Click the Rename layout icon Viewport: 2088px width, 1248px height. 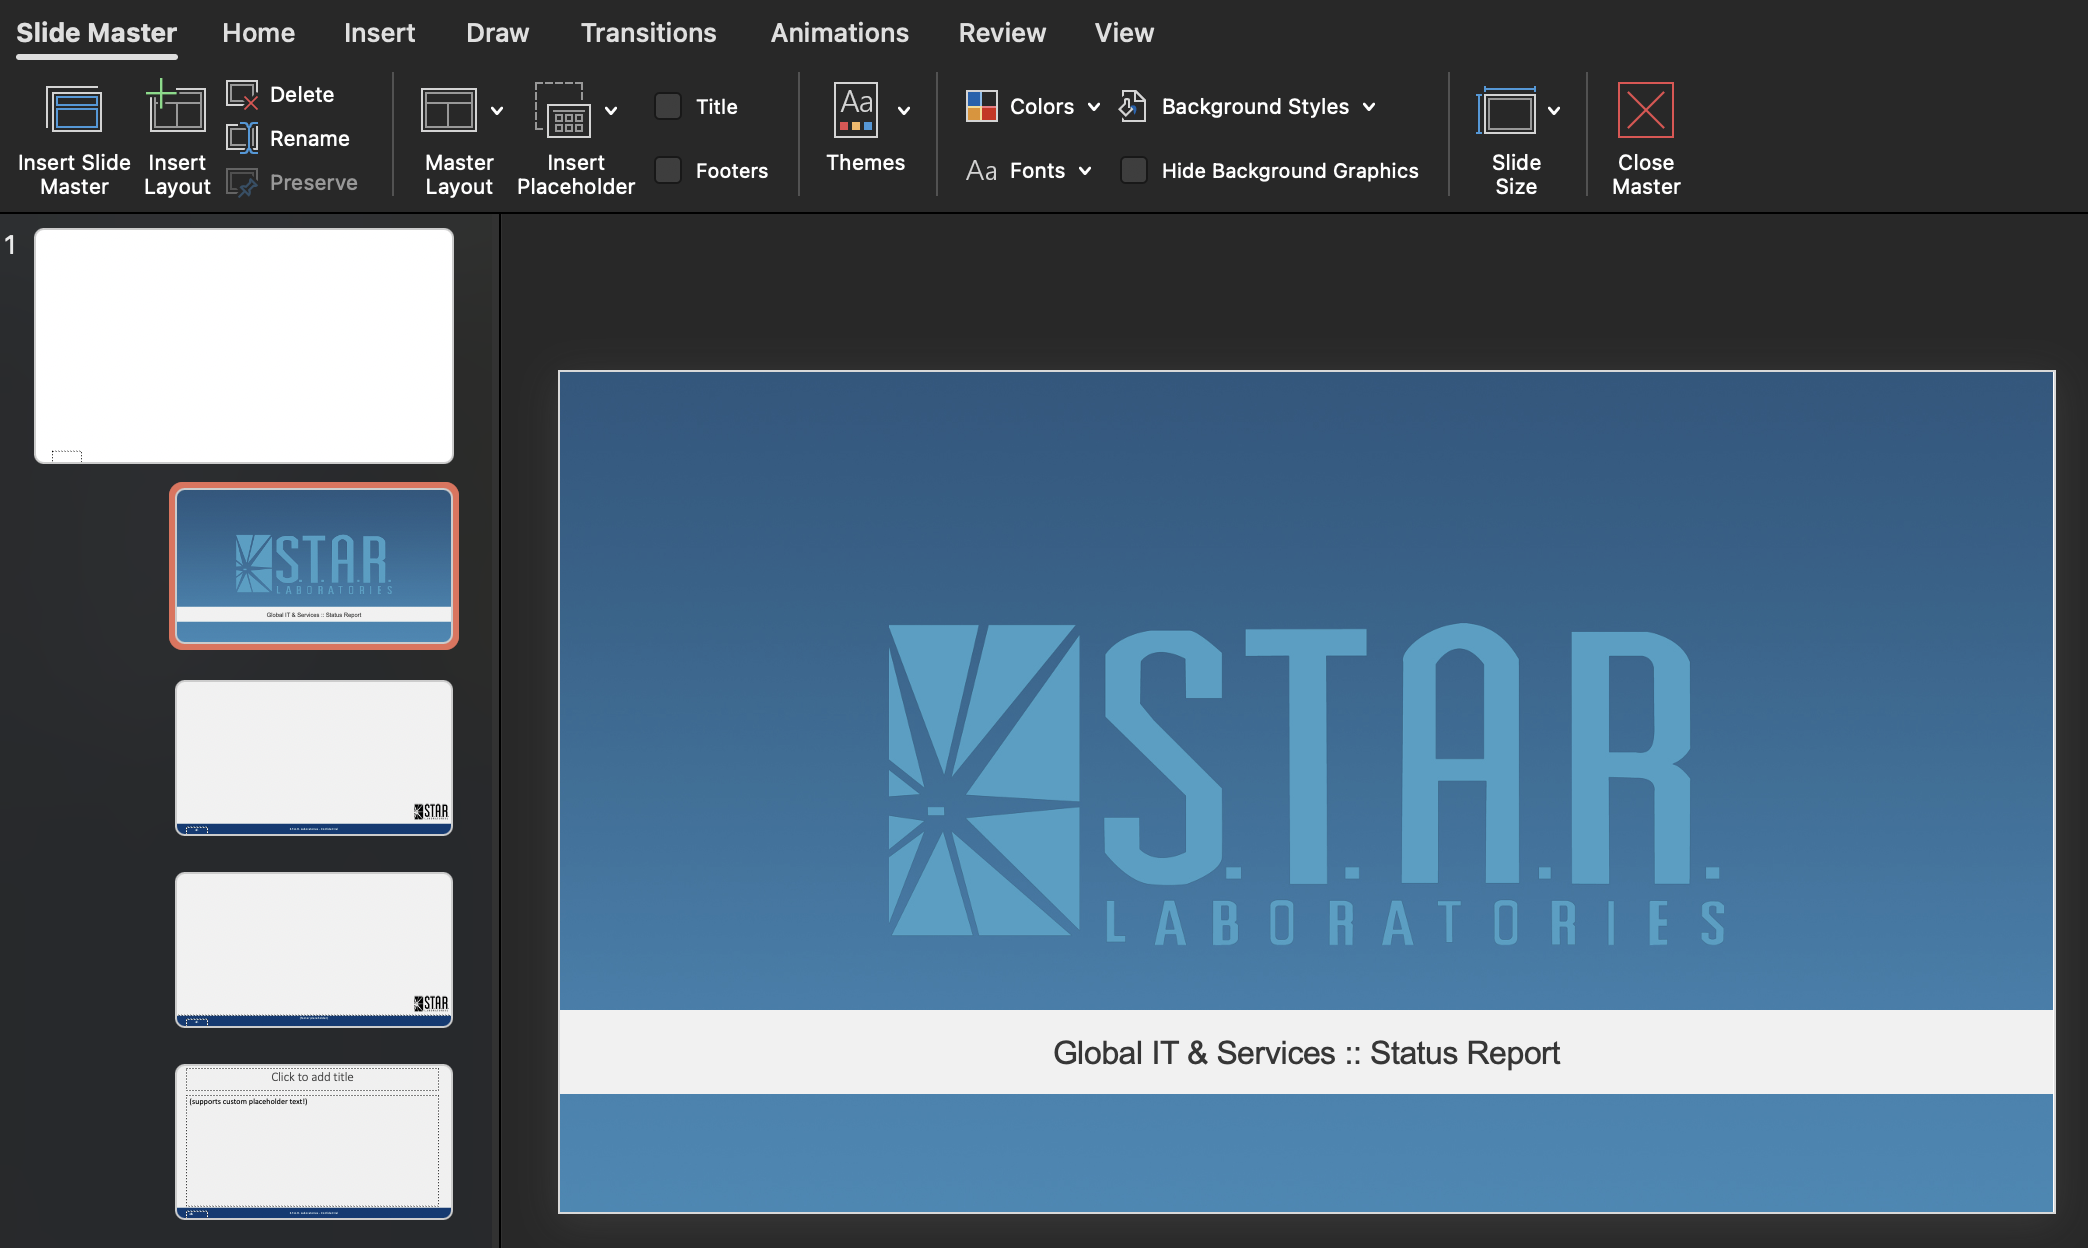pyautogui.click(x=243, y=138)
